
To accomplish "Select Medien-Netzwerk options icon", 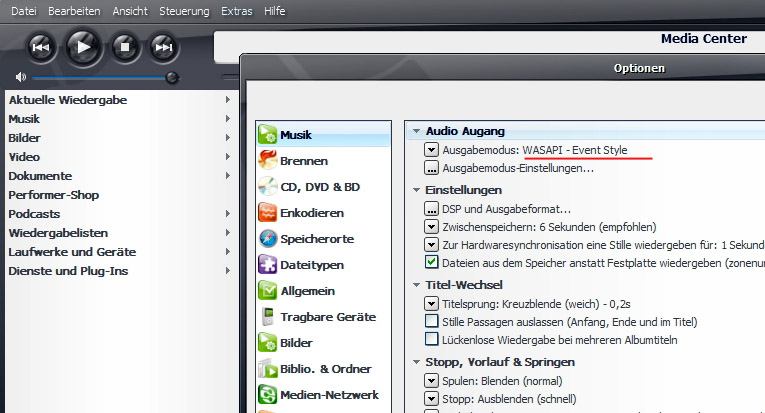I will coord(267,394).
